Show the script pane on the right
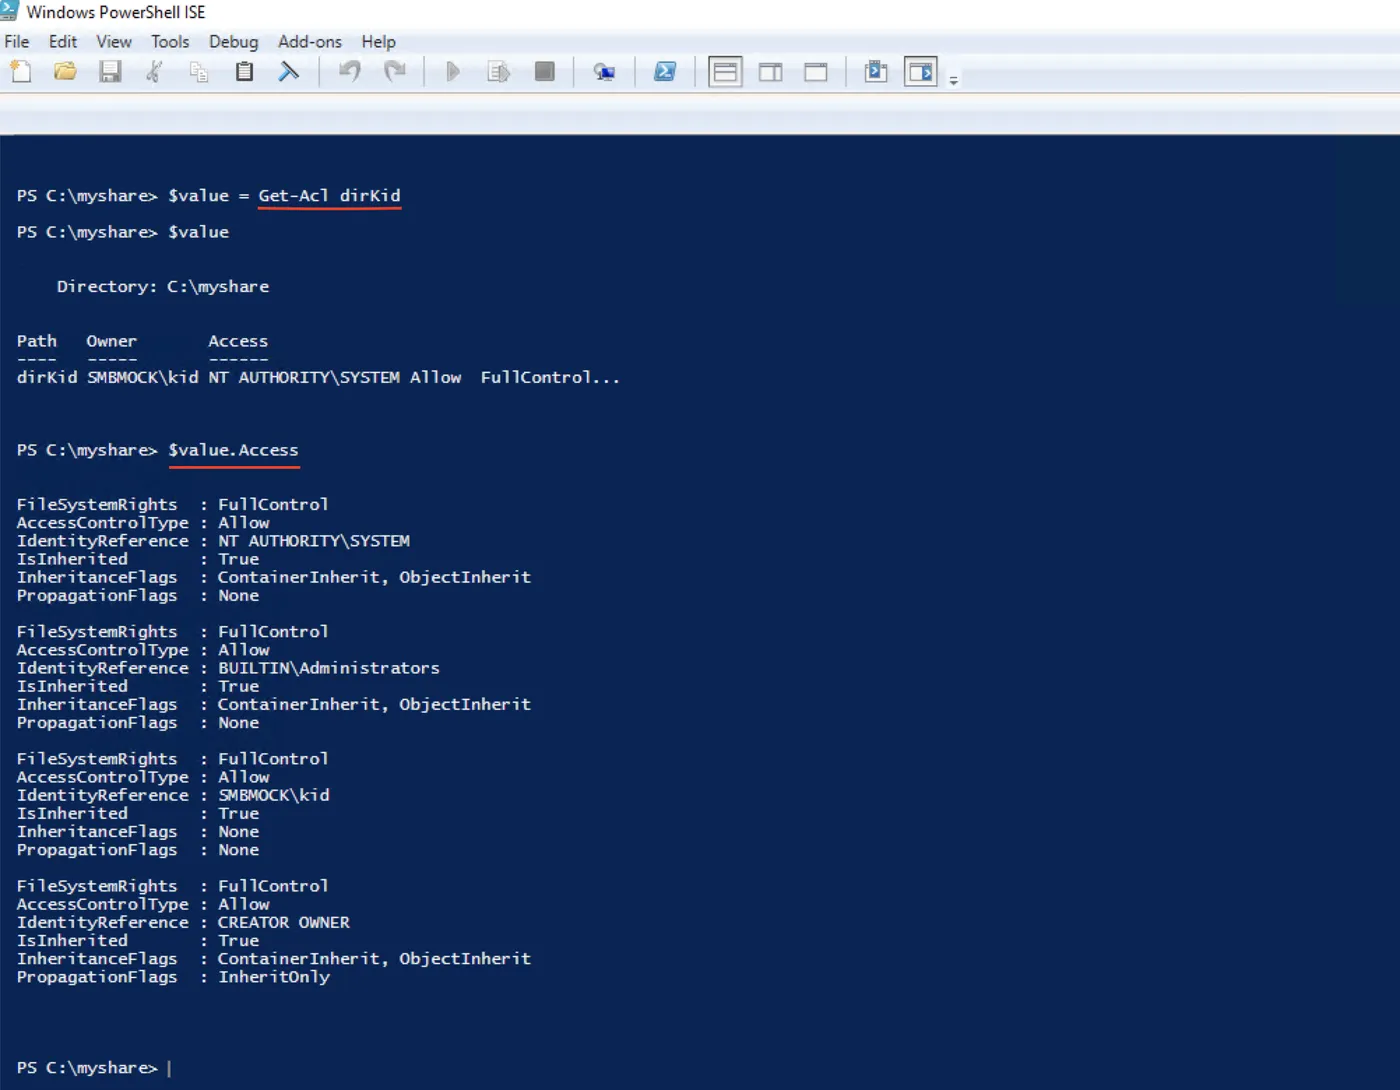 tap(771, 72)
